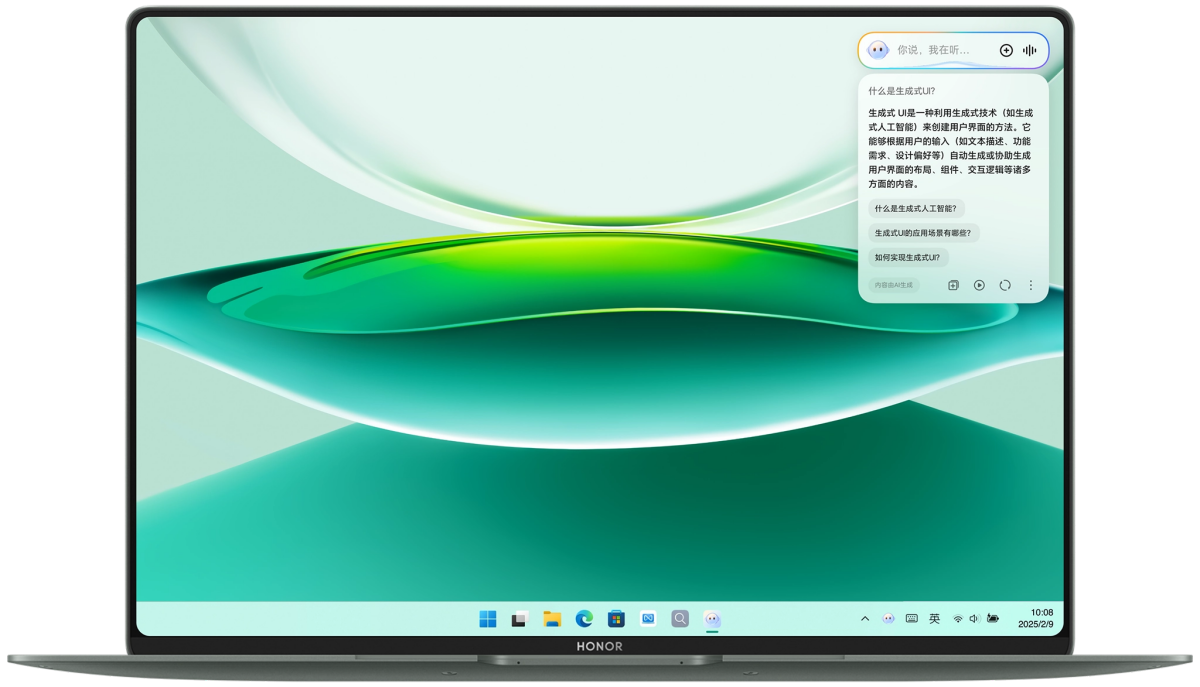Click the '内容由AI生成' label
Image resolution: width=1200 pixels, height=687 pixels.
(x=894, y=285)
